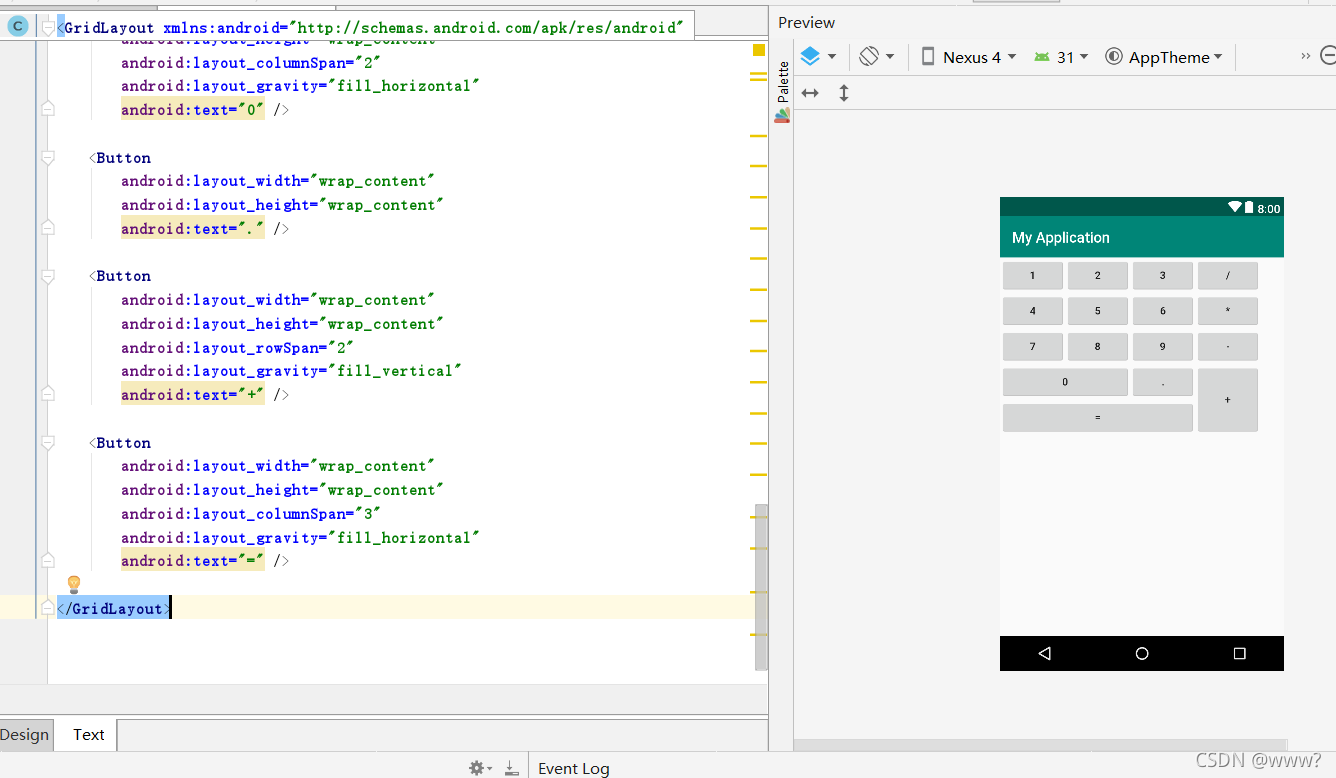Click the wide "=" button in preview
The image size is (1336, 778).
point(1098,418)
